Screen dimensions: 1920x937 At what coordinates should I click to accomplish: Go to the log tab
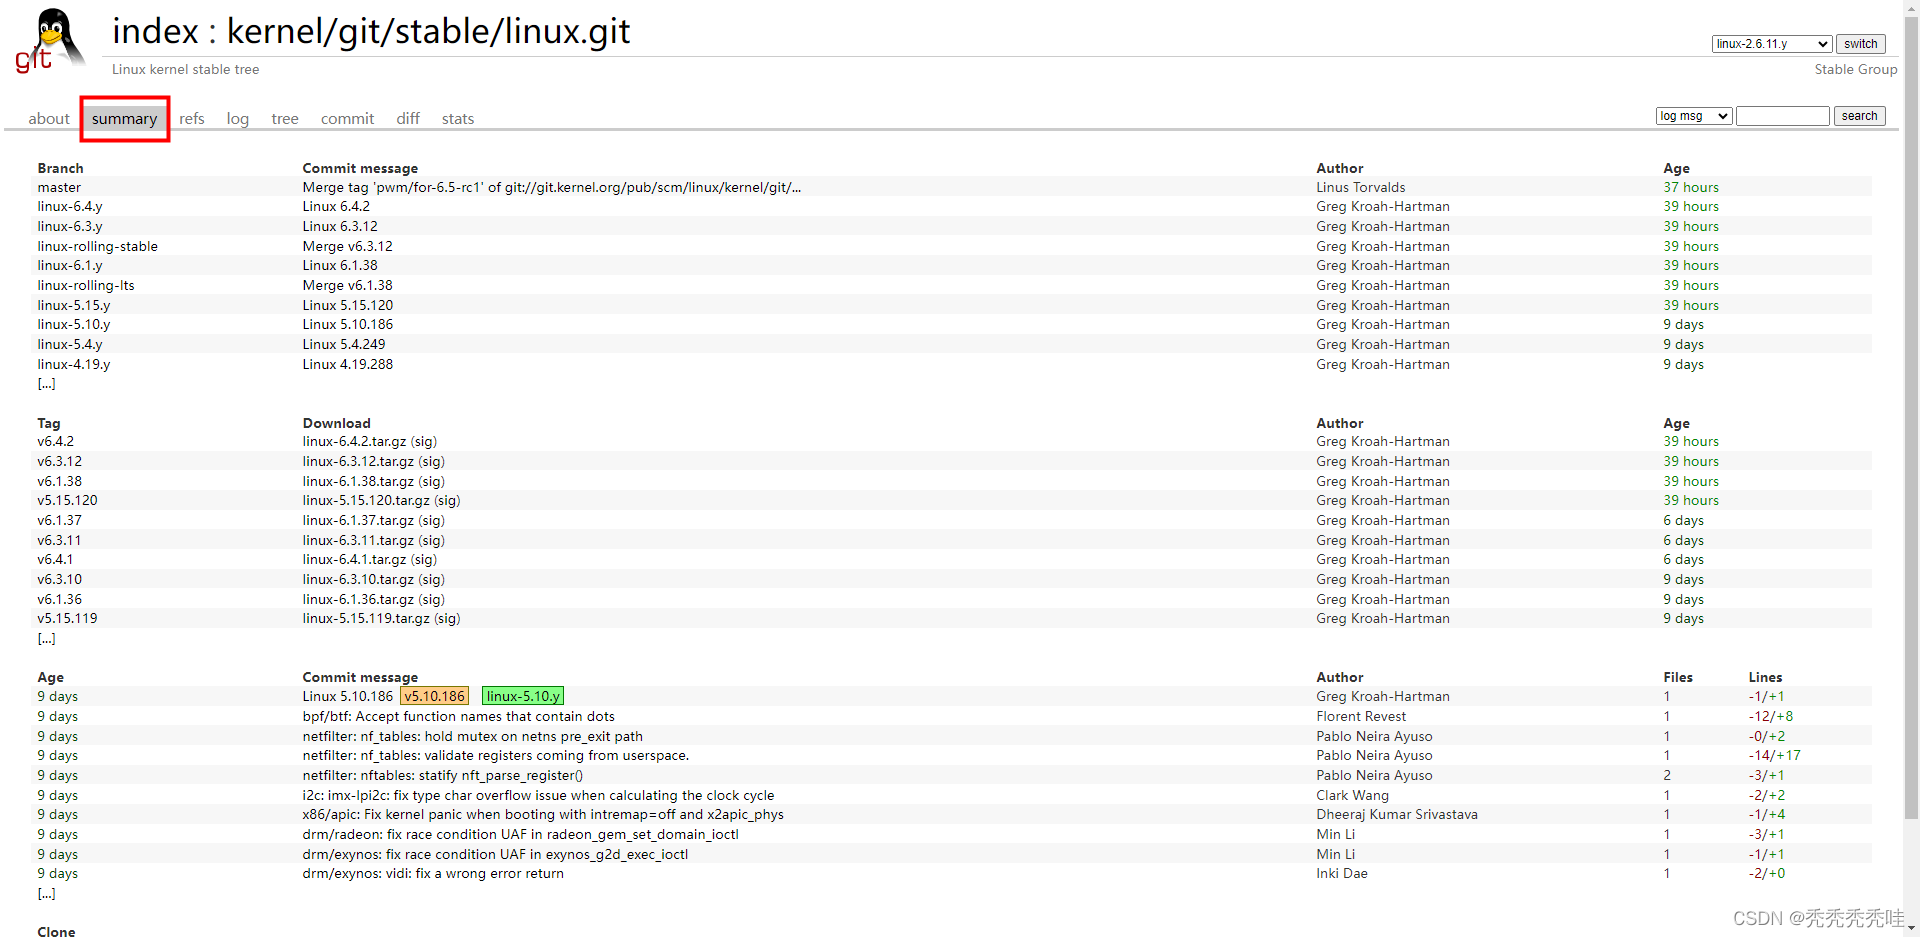coord(237,119)
